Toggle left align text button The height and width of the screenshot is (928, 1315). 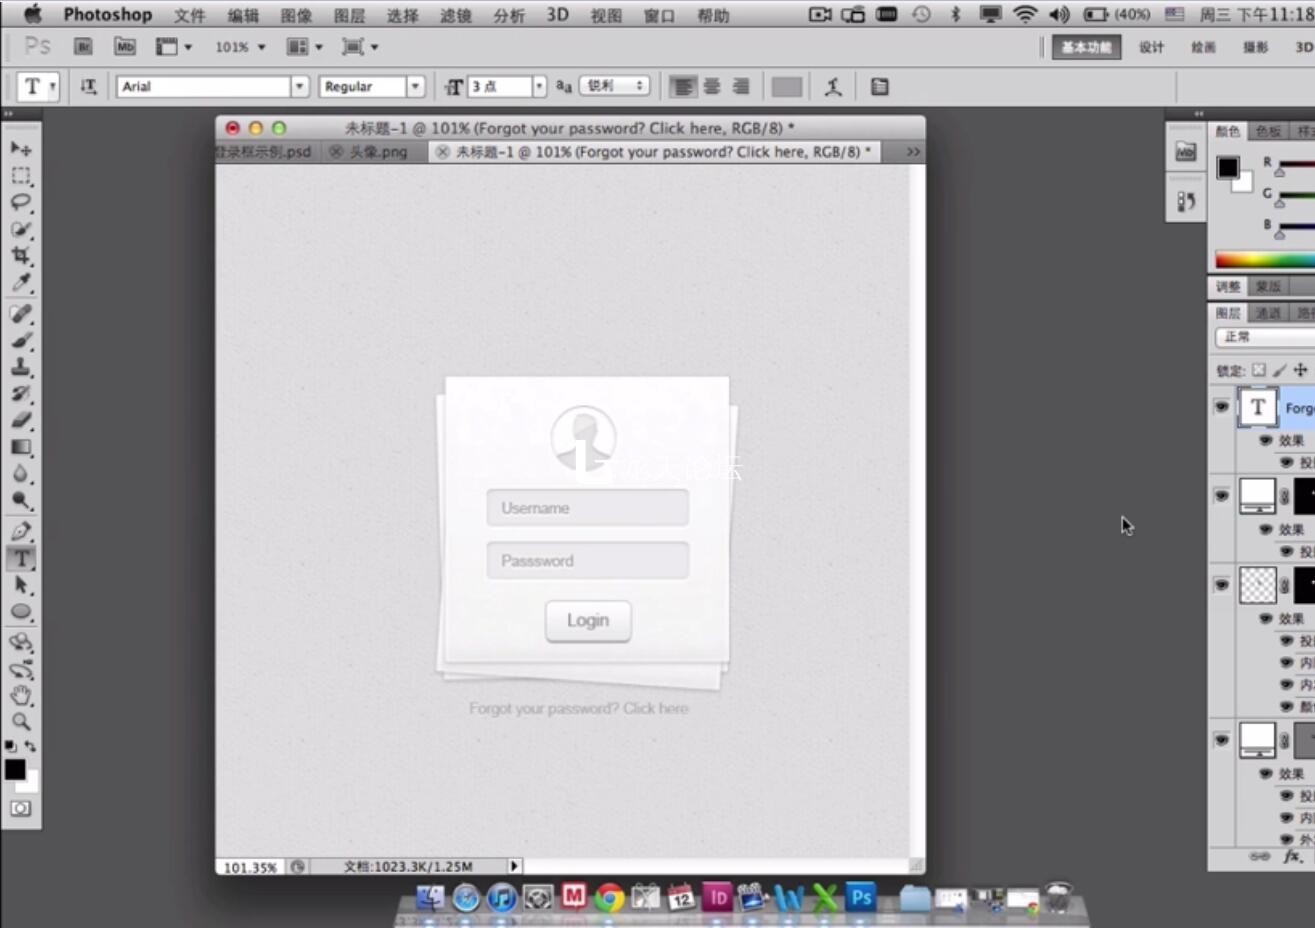click(x=682, y=87)
